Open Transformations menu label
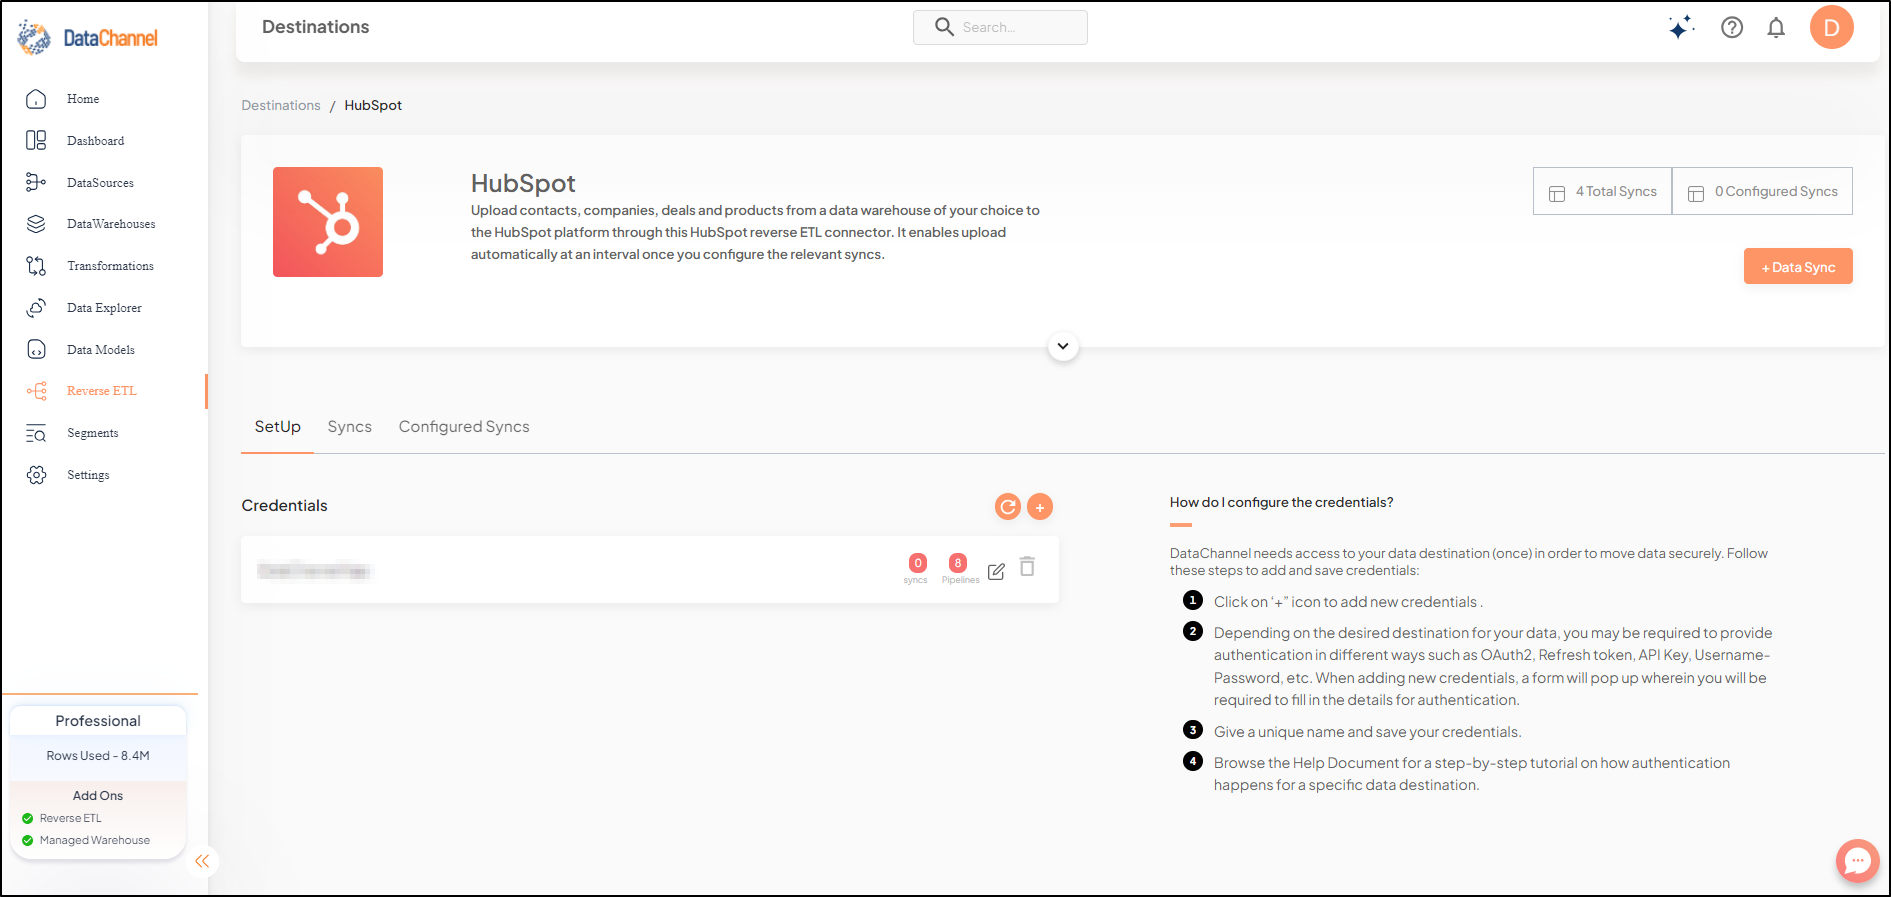Screen dimensions: 1891x897 pos(110,266)
